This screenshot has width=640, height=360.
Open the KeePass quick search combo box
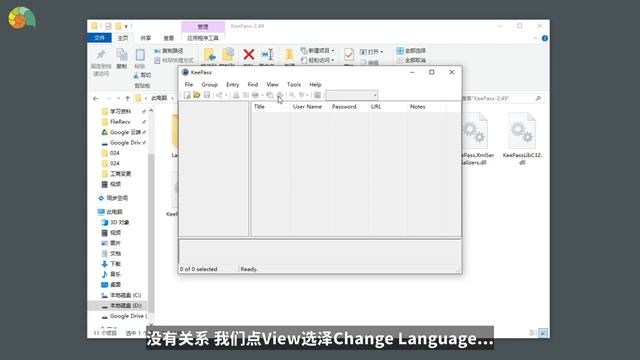click(352, 95)
